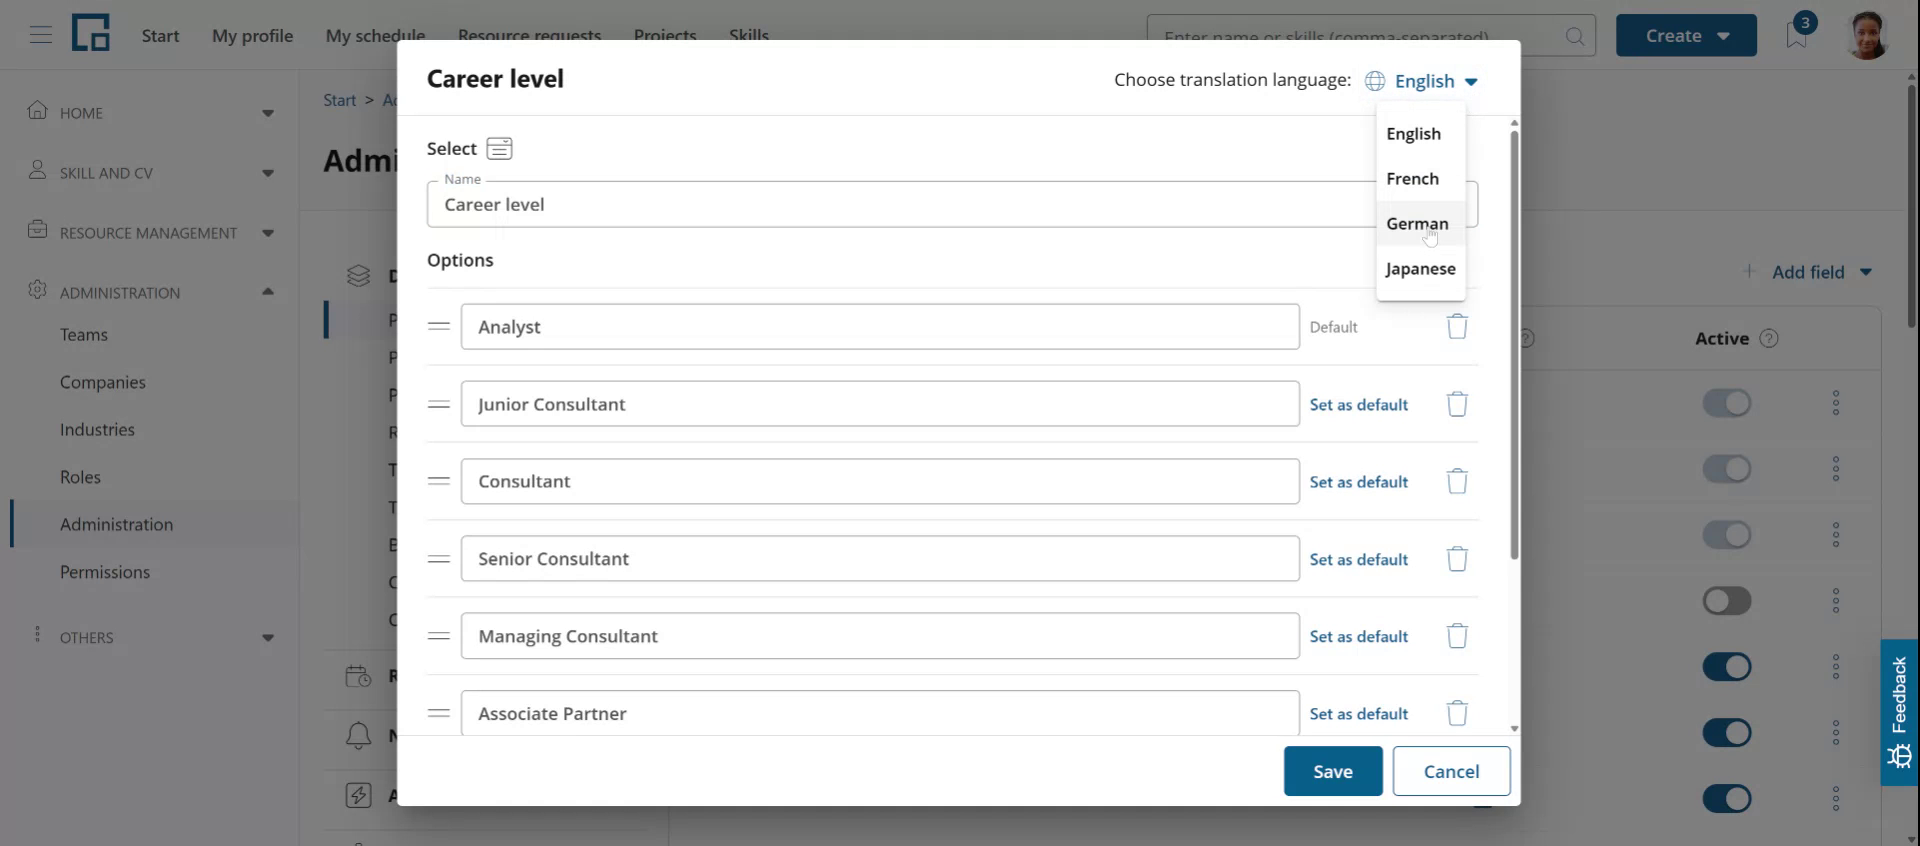
Task: Click the application logo
Action: (x=91, y=33)
